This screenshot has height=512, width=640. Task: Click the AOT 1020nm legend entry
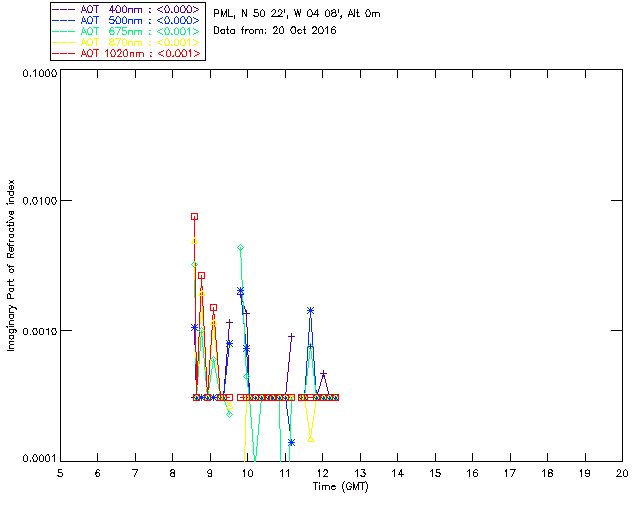(x=126, y=53)
